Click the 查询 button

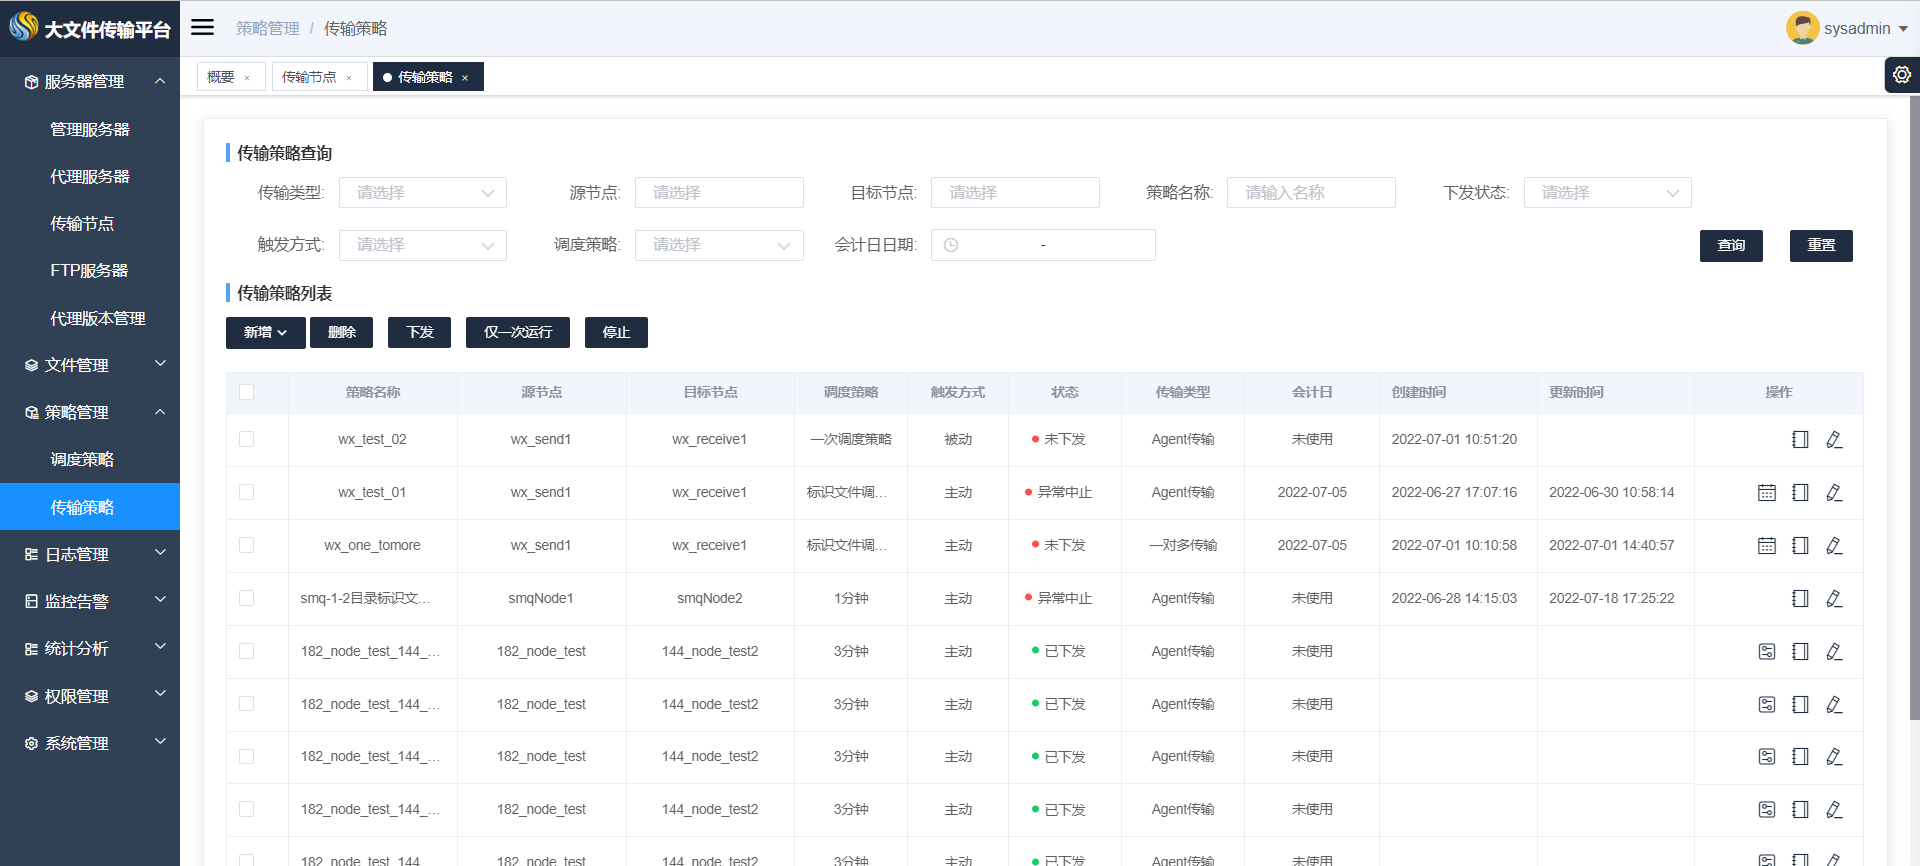(x=1731, y=246)
